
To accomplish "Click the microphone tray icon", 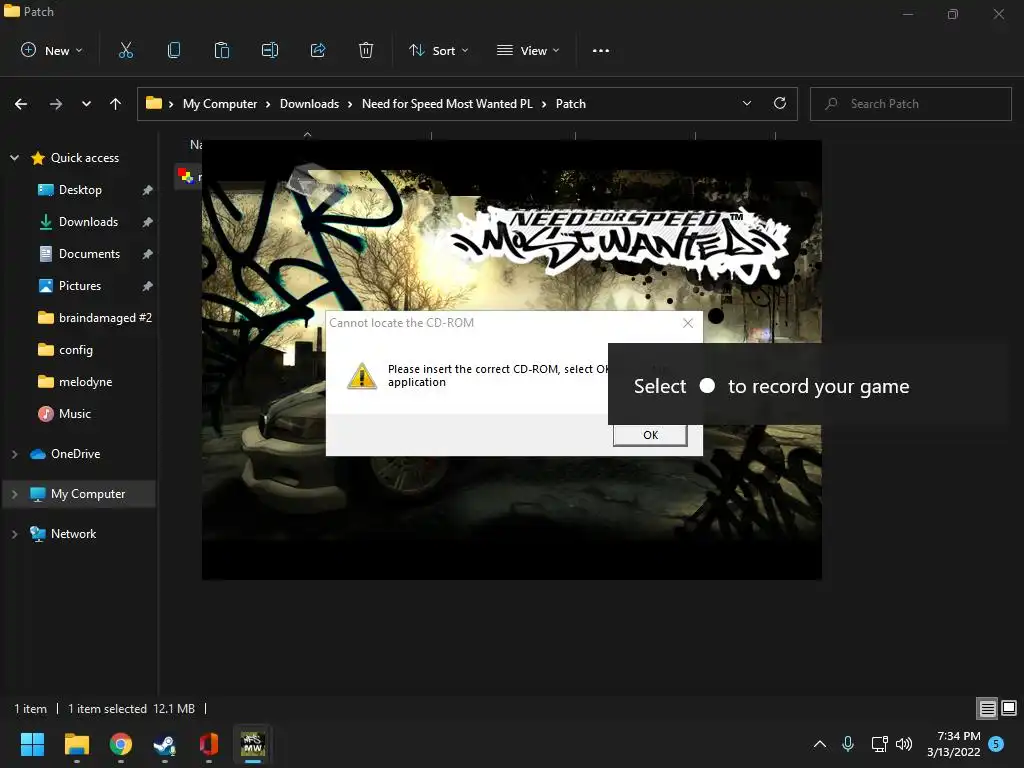I will pos(848,743).
